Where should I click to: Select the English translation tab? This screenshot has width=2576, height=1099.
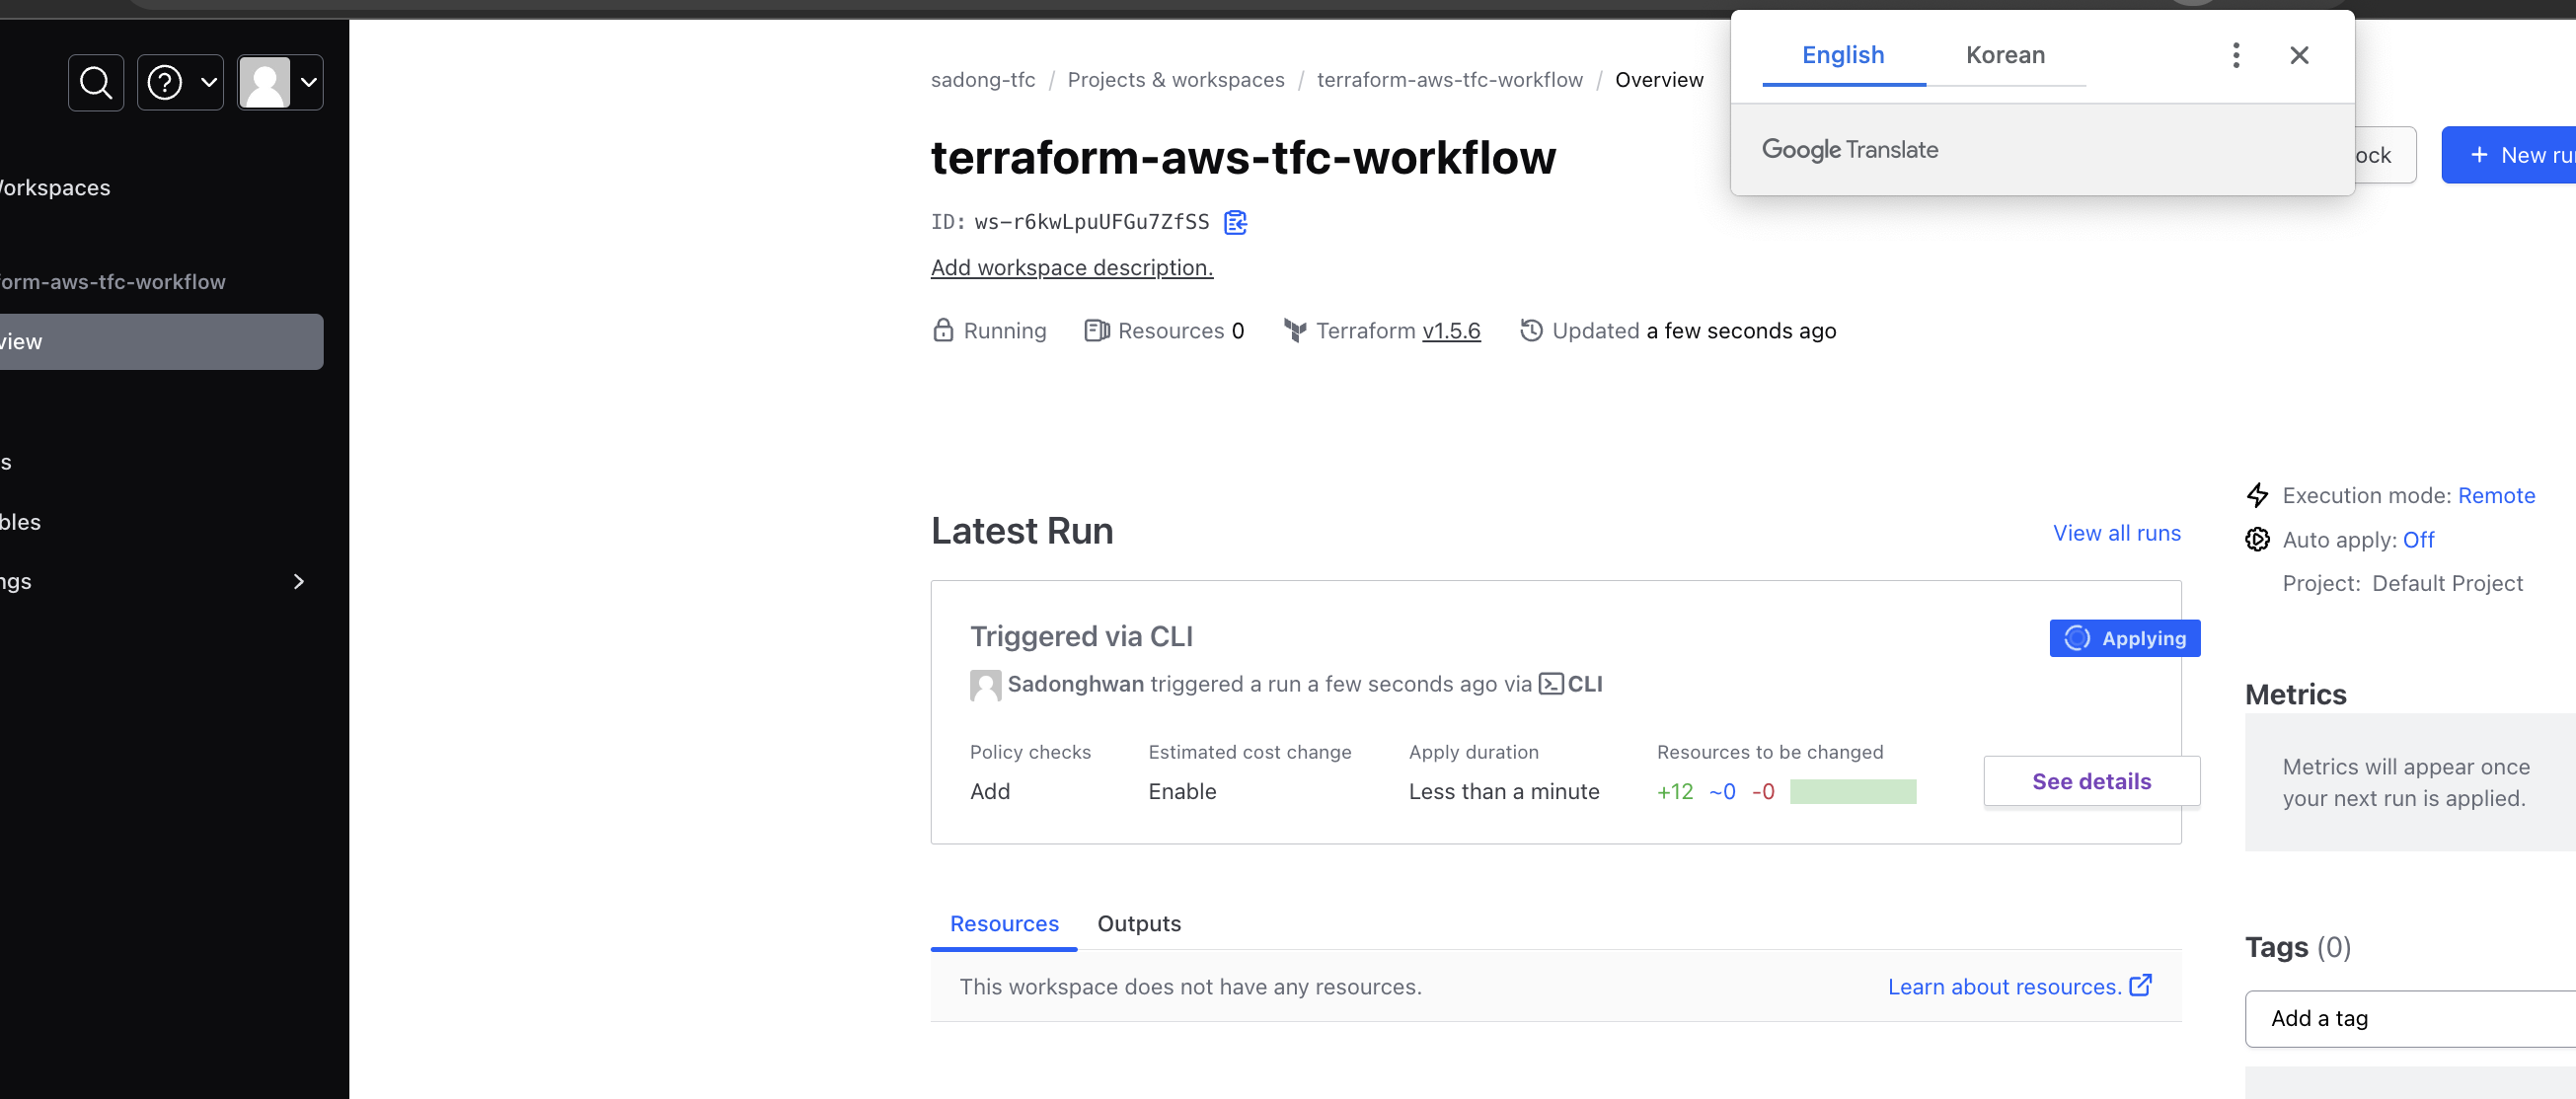[1843, 55]
